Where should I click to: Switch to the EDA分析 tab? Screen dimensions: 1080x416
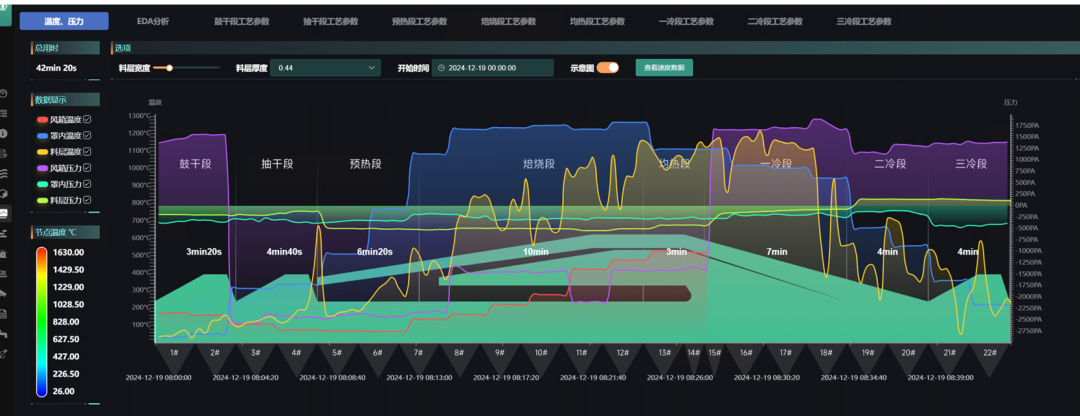[x=153, y=21]
